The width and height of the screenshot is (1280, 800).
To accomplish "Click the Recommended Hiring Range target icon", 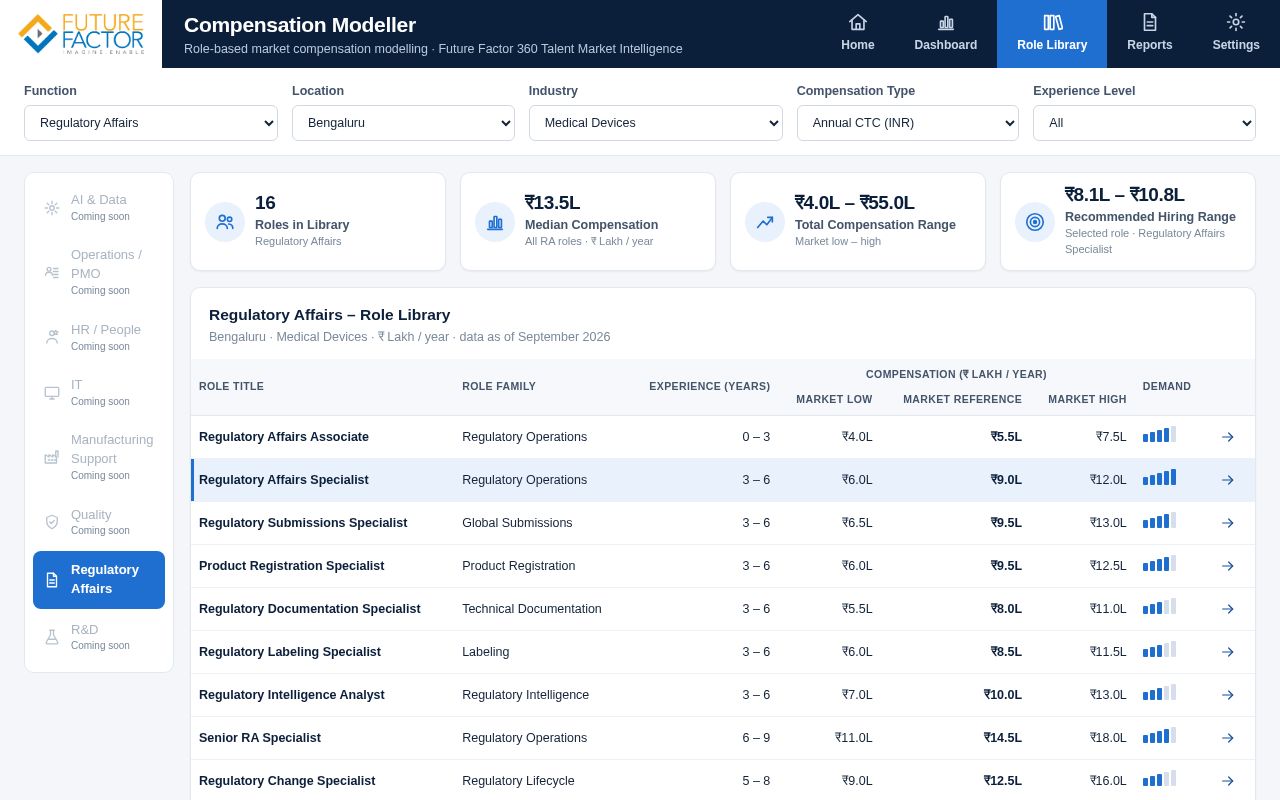I will point(1035,222).
